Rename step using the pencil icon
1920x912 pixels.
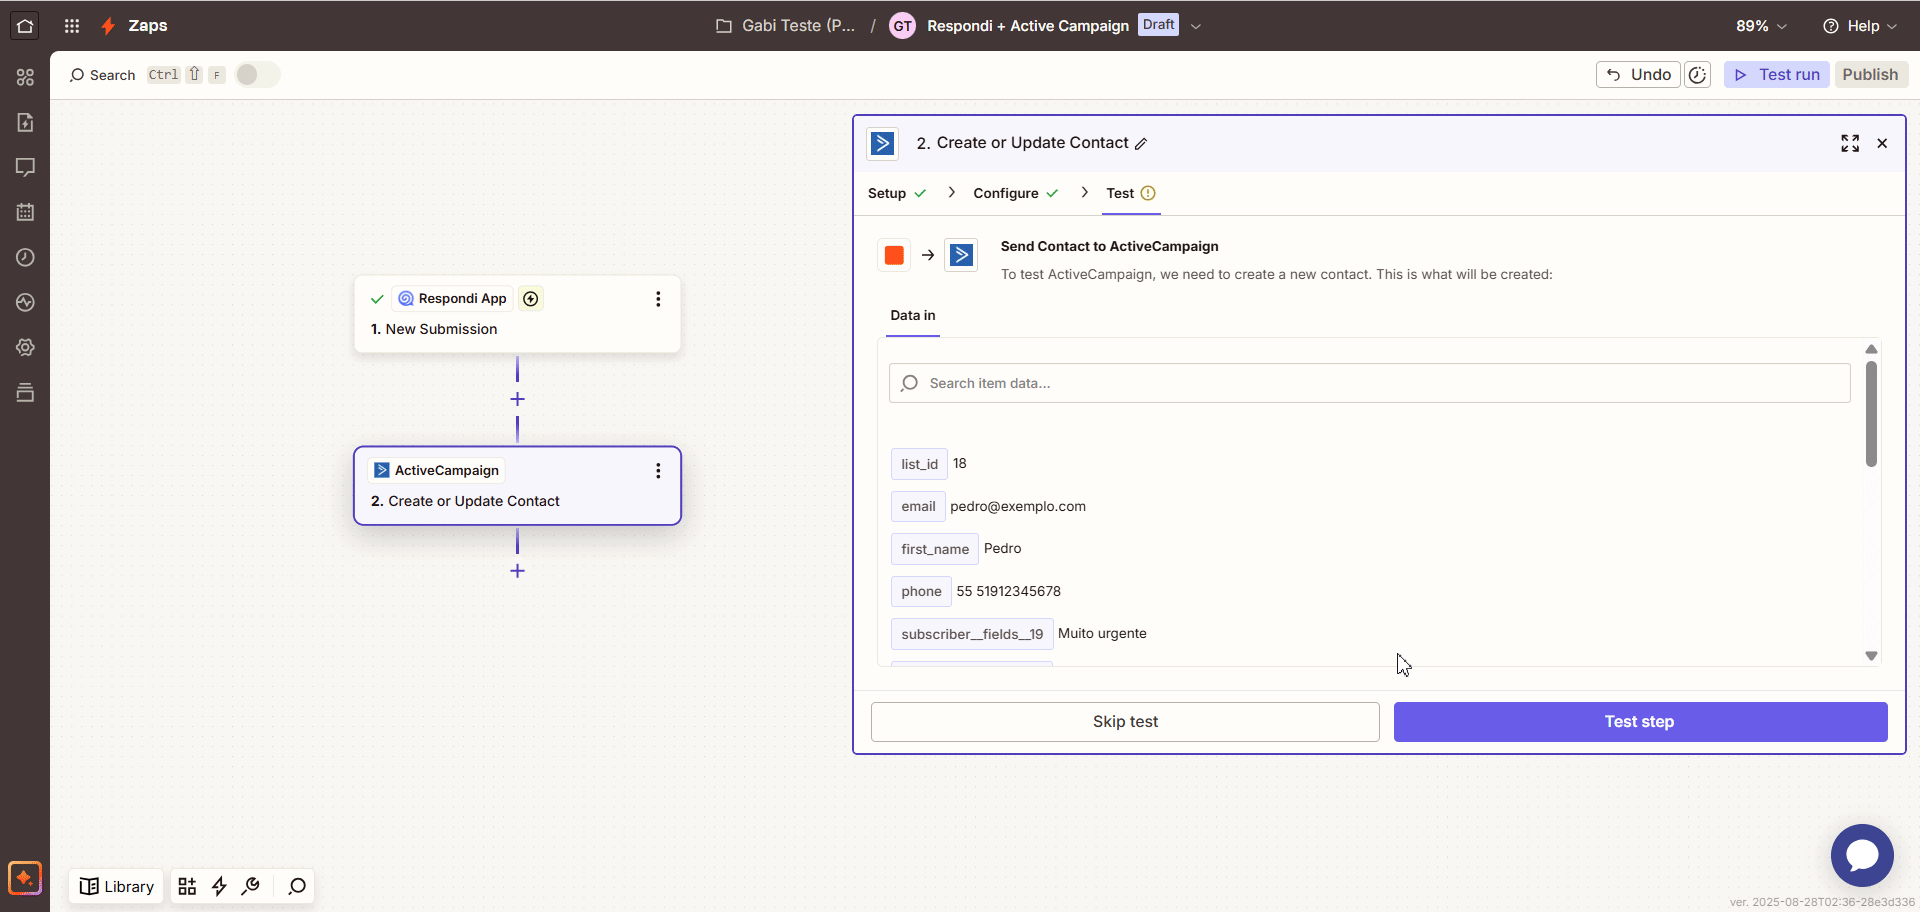[1141, 144]
